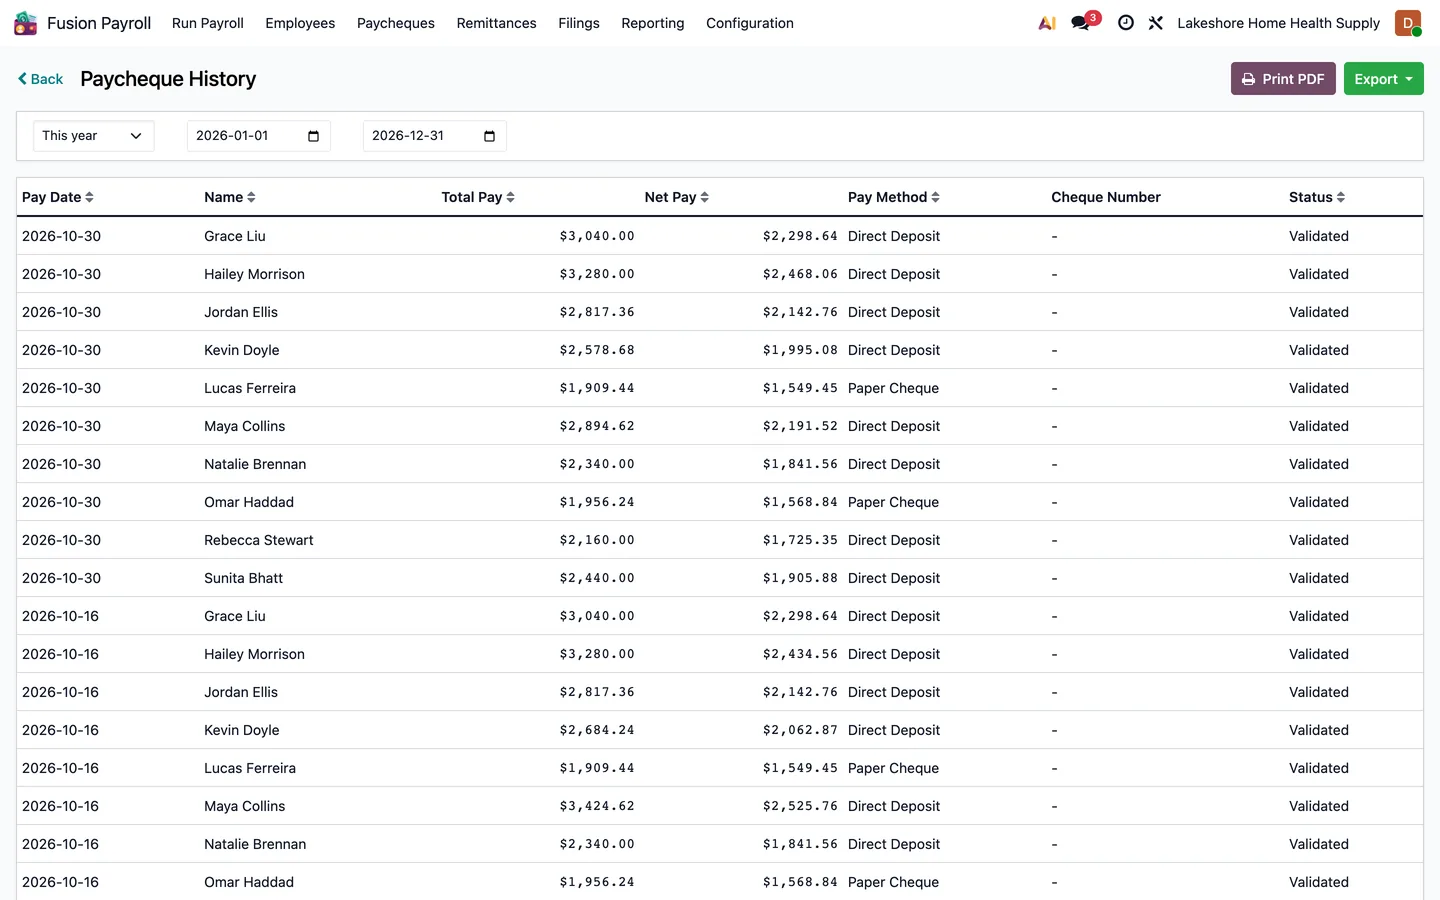Screen dimensions: 1440x900
Task: Click Sunita Bhatt name cell
Action: pyautogui.click(x=244, y=578)
